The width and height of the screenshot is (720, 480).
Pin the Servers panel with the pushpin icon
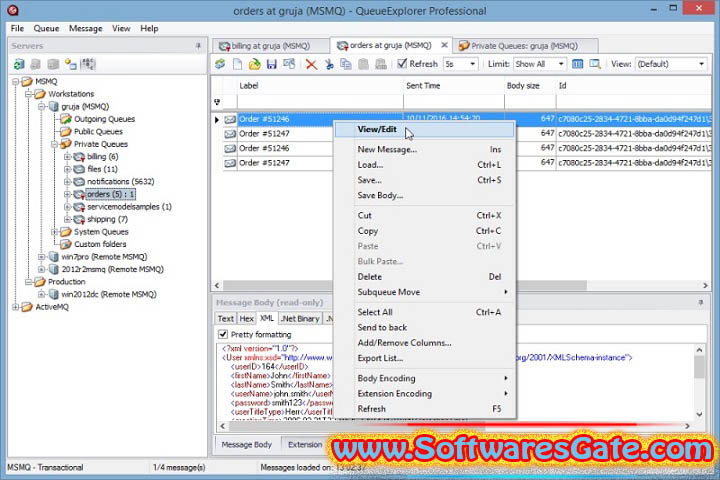click(x=198, y=46)
